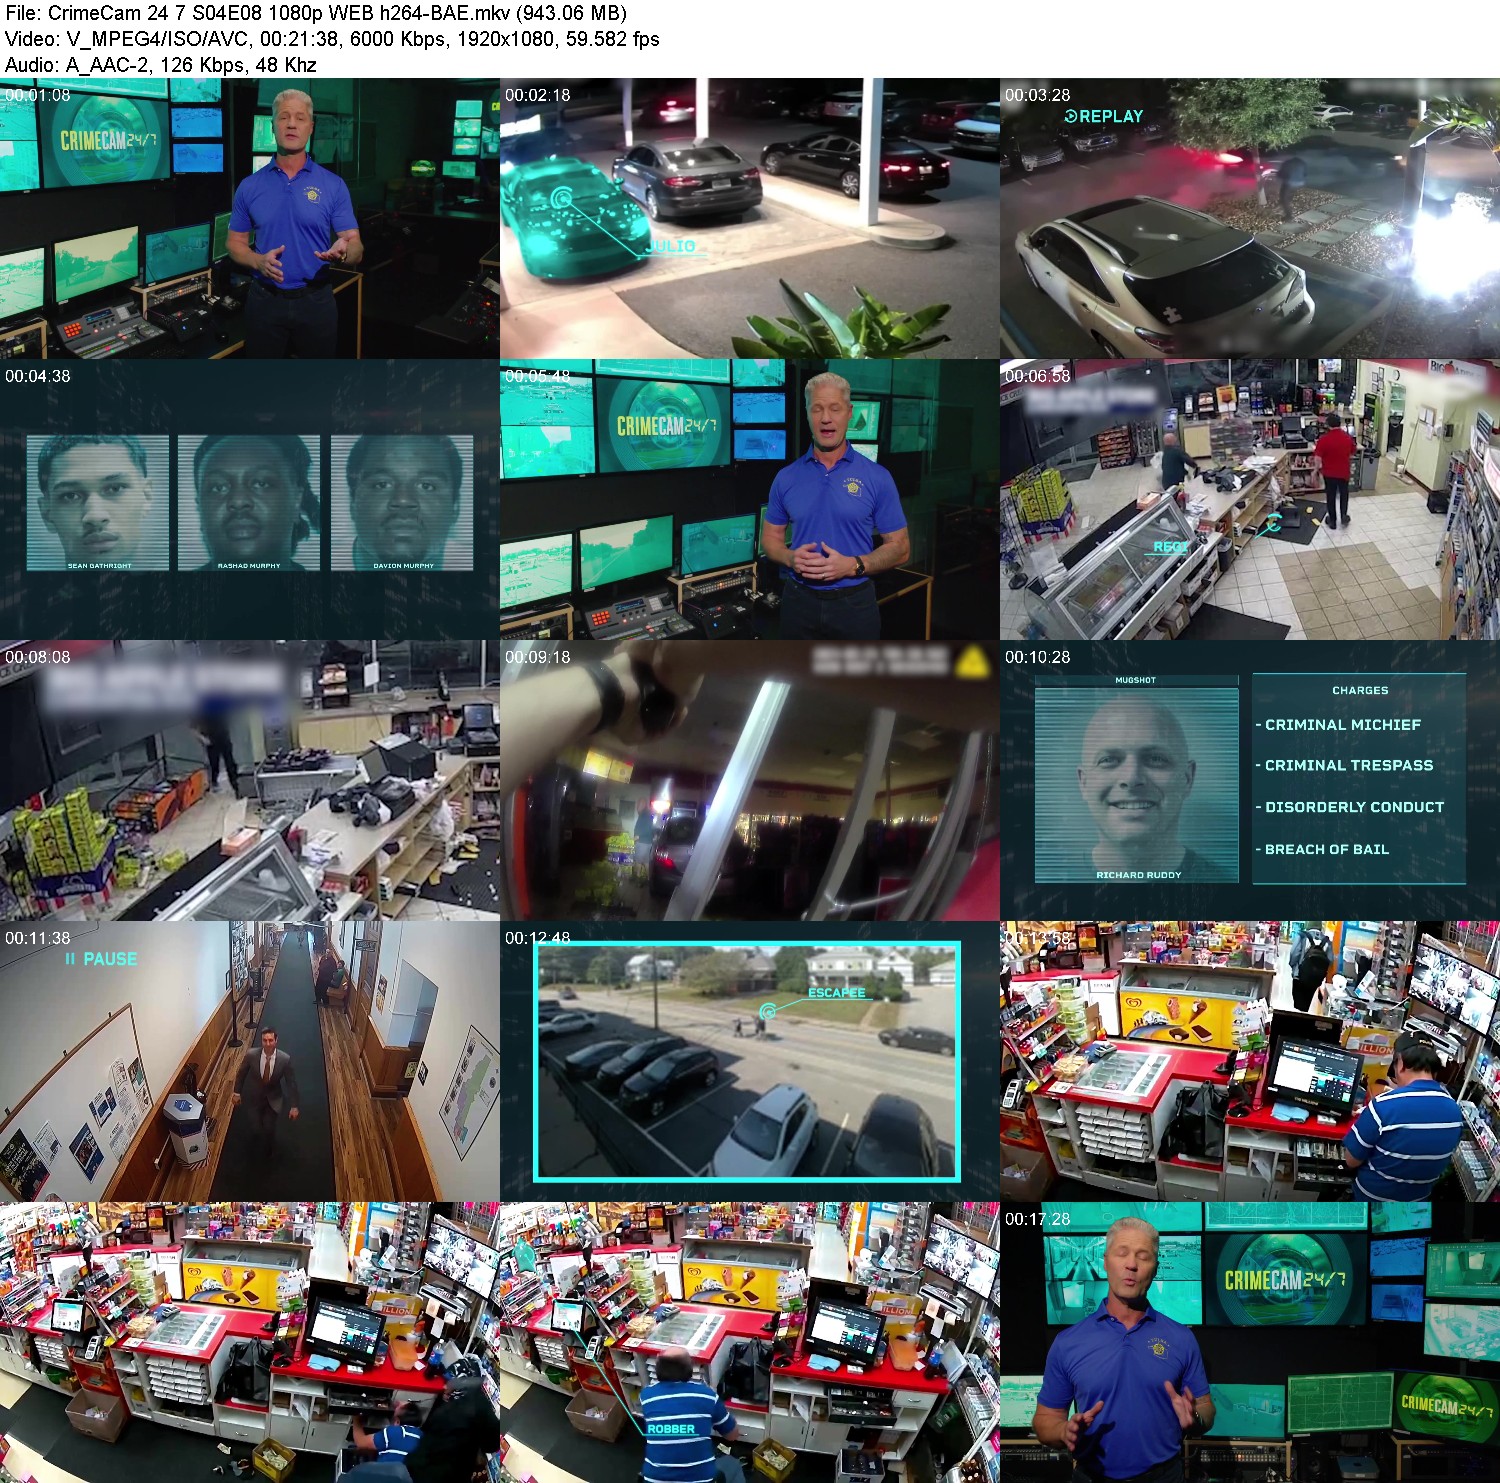1500x1483 pixels.
Task: Click the RICHARD RUDDY name caption
Action: click(1138, 875)
